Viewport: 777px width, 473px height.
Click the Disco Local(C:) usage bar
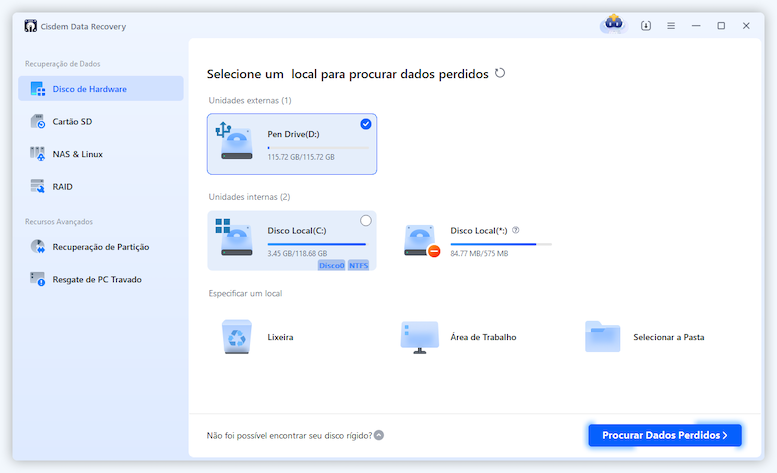(x=316, y=244)
